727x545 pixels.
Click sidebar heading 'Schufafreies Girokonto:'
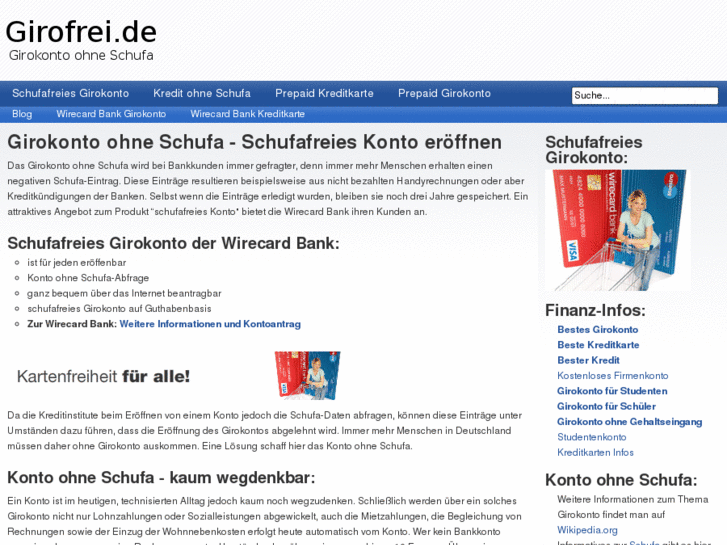point(594,149)
